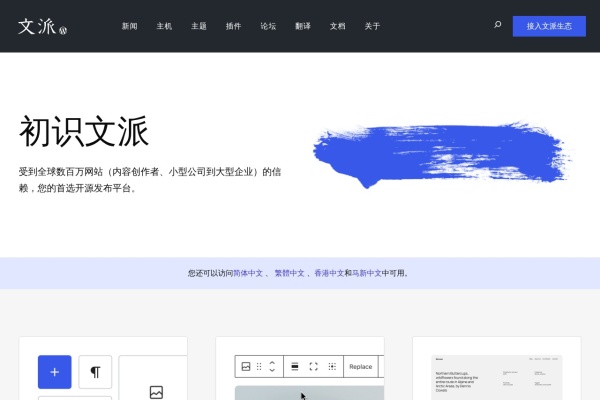Click the paragraph pilcrow icon
This screenshot has width=600, height=400.
click(95, 372)
